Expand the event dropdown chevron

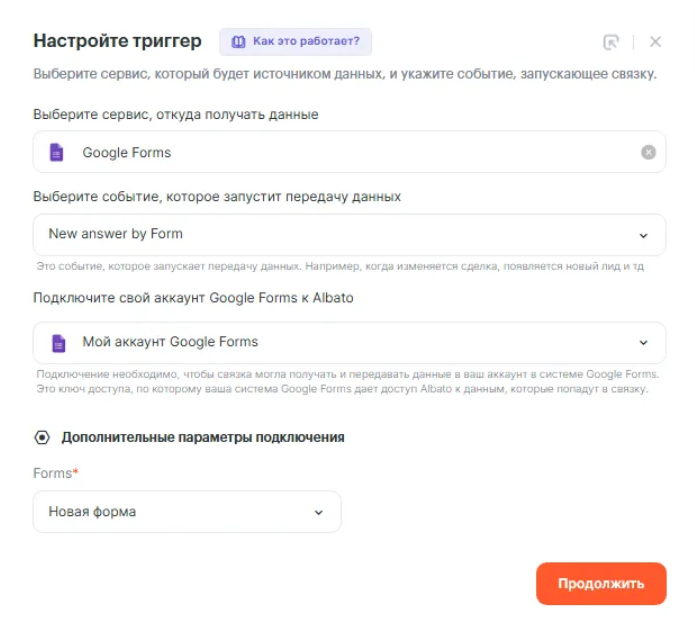point(643,235)
